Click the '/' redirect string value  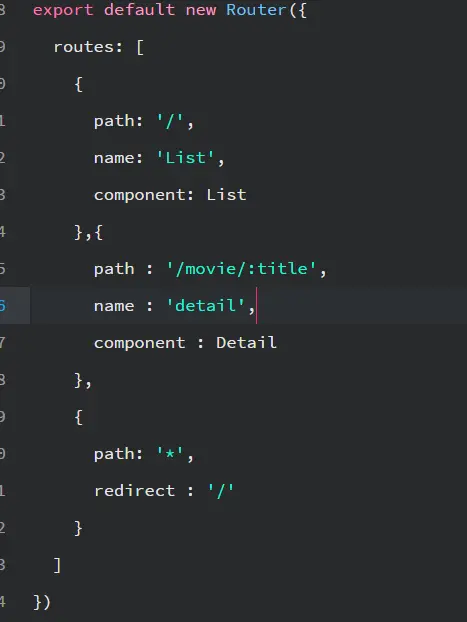221,491
